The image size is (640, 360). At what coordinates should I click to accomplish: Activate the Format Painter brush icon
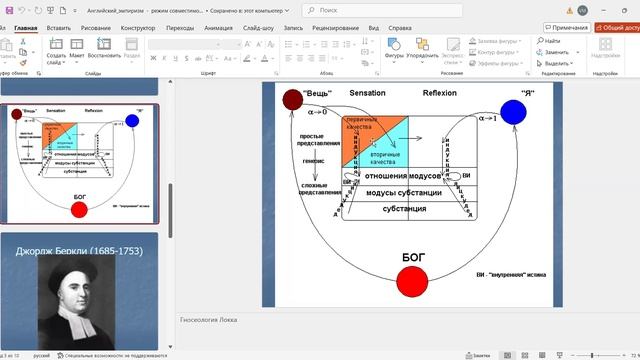tap(23, 62)
